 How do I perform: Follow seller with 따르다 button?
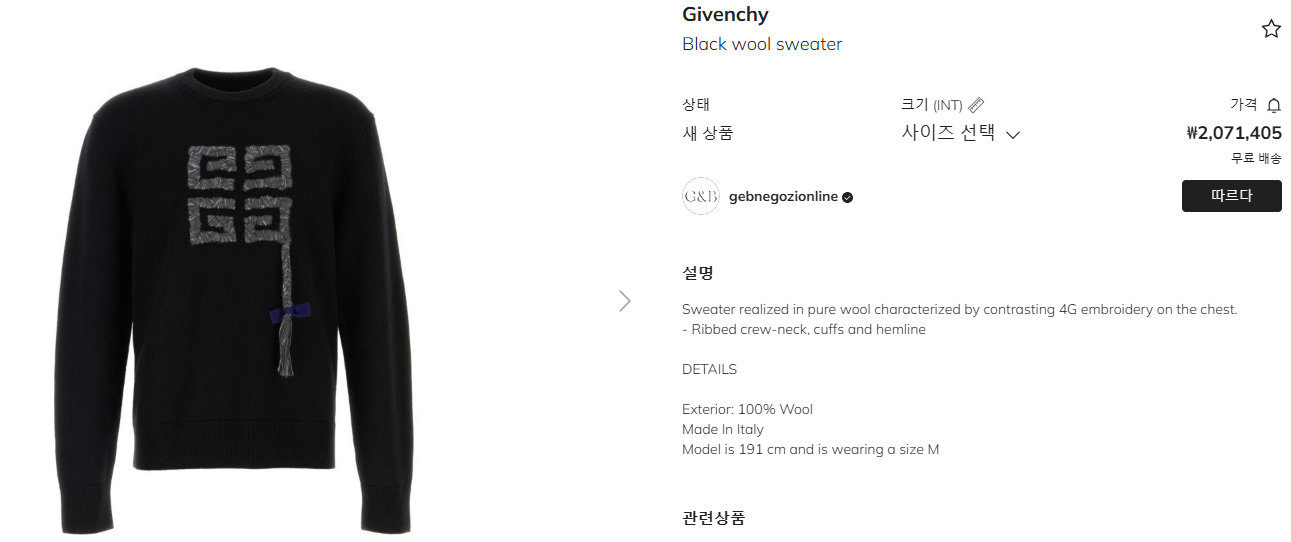(1231, 196)
